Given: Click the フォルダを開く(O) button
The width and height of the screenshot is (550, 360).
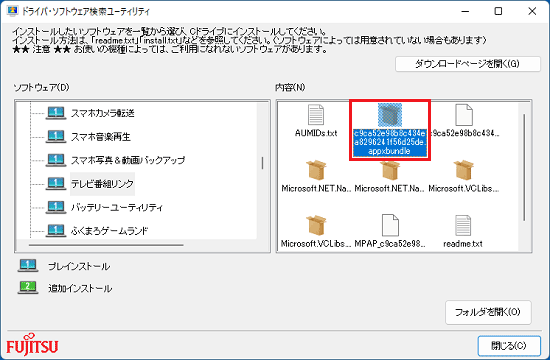Looking at the screenshot, I should pyautogui.click(x=488, y=312).
